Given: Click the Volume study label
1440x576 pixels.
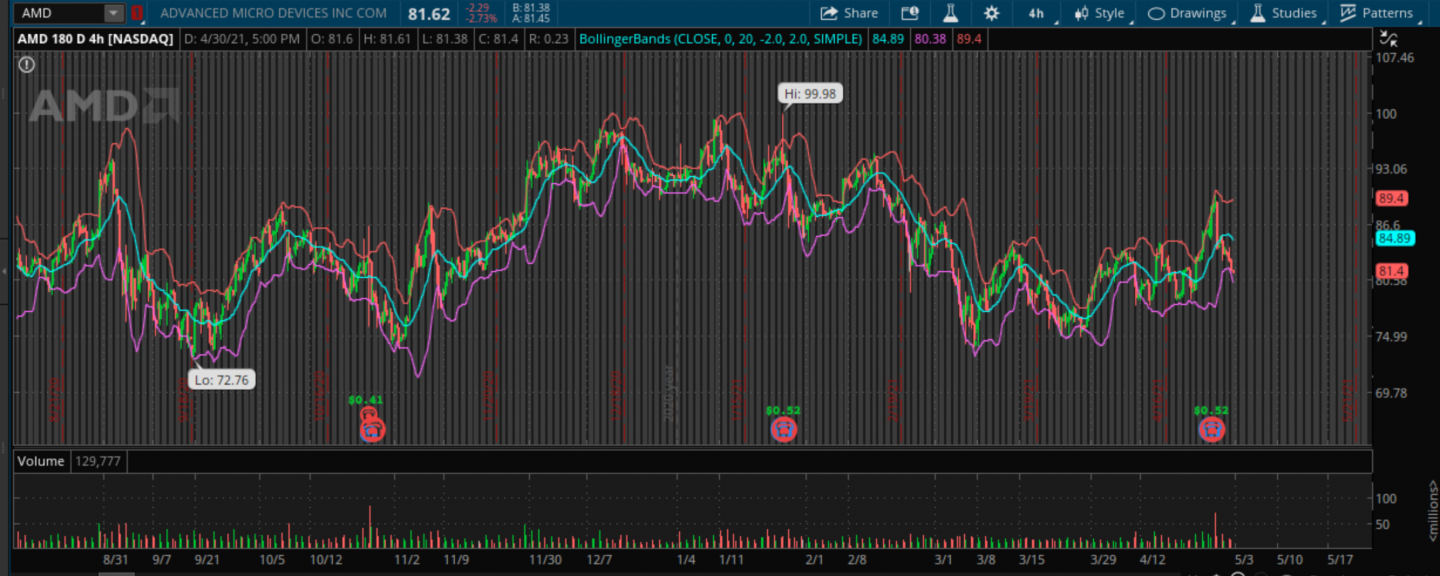Looking at the screenshot, I should point(41,461).
